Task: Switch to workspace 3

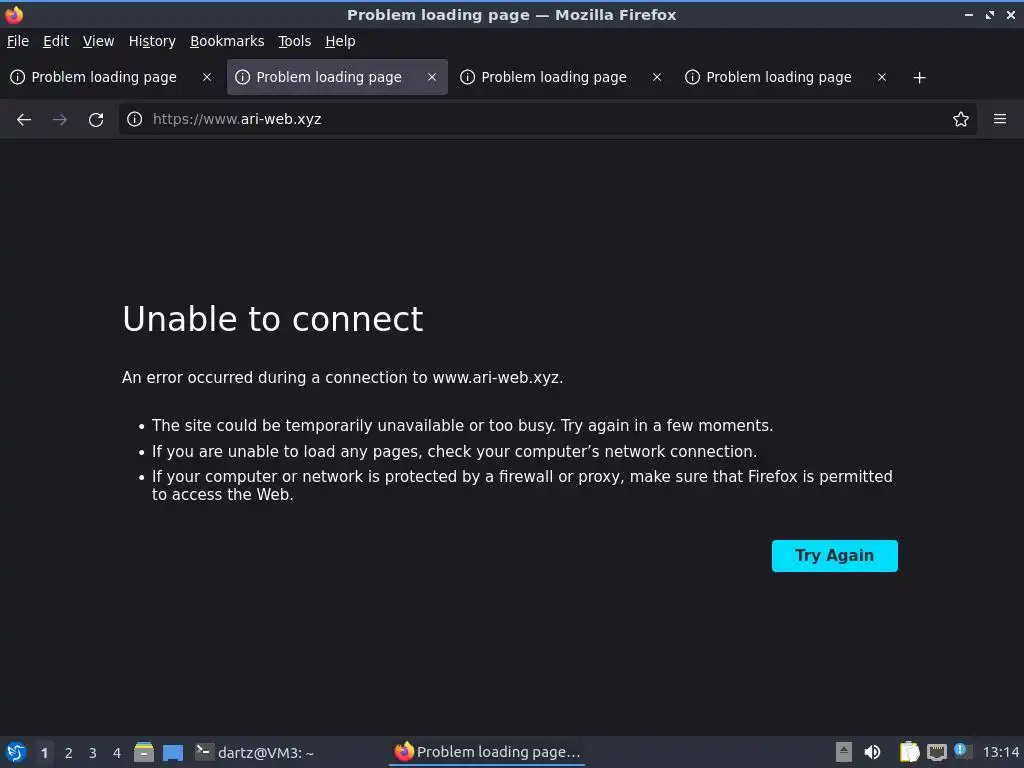Action: tap(93, 753)
